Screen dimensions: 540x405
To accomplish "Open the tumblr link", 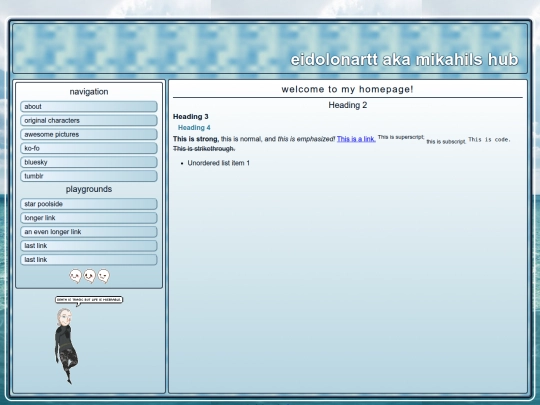I will pyautogui.click(x=89, y=176).
